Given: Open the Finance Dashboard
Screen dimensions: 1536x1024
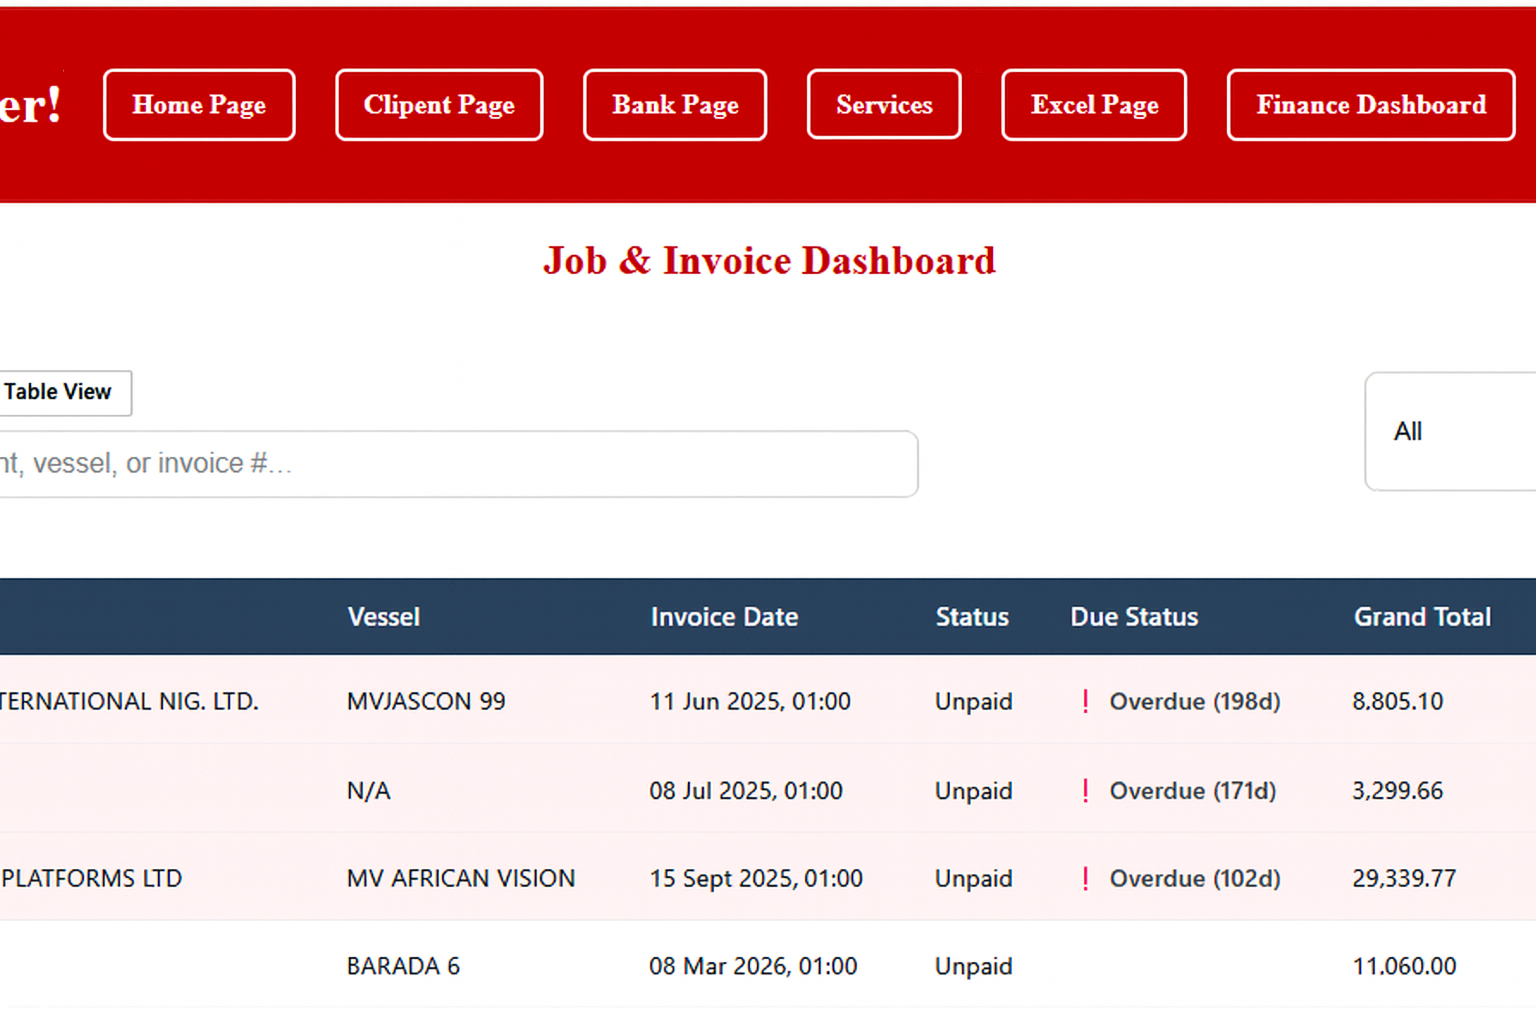Looking at the screenshot, I should tap(1370, 105).
